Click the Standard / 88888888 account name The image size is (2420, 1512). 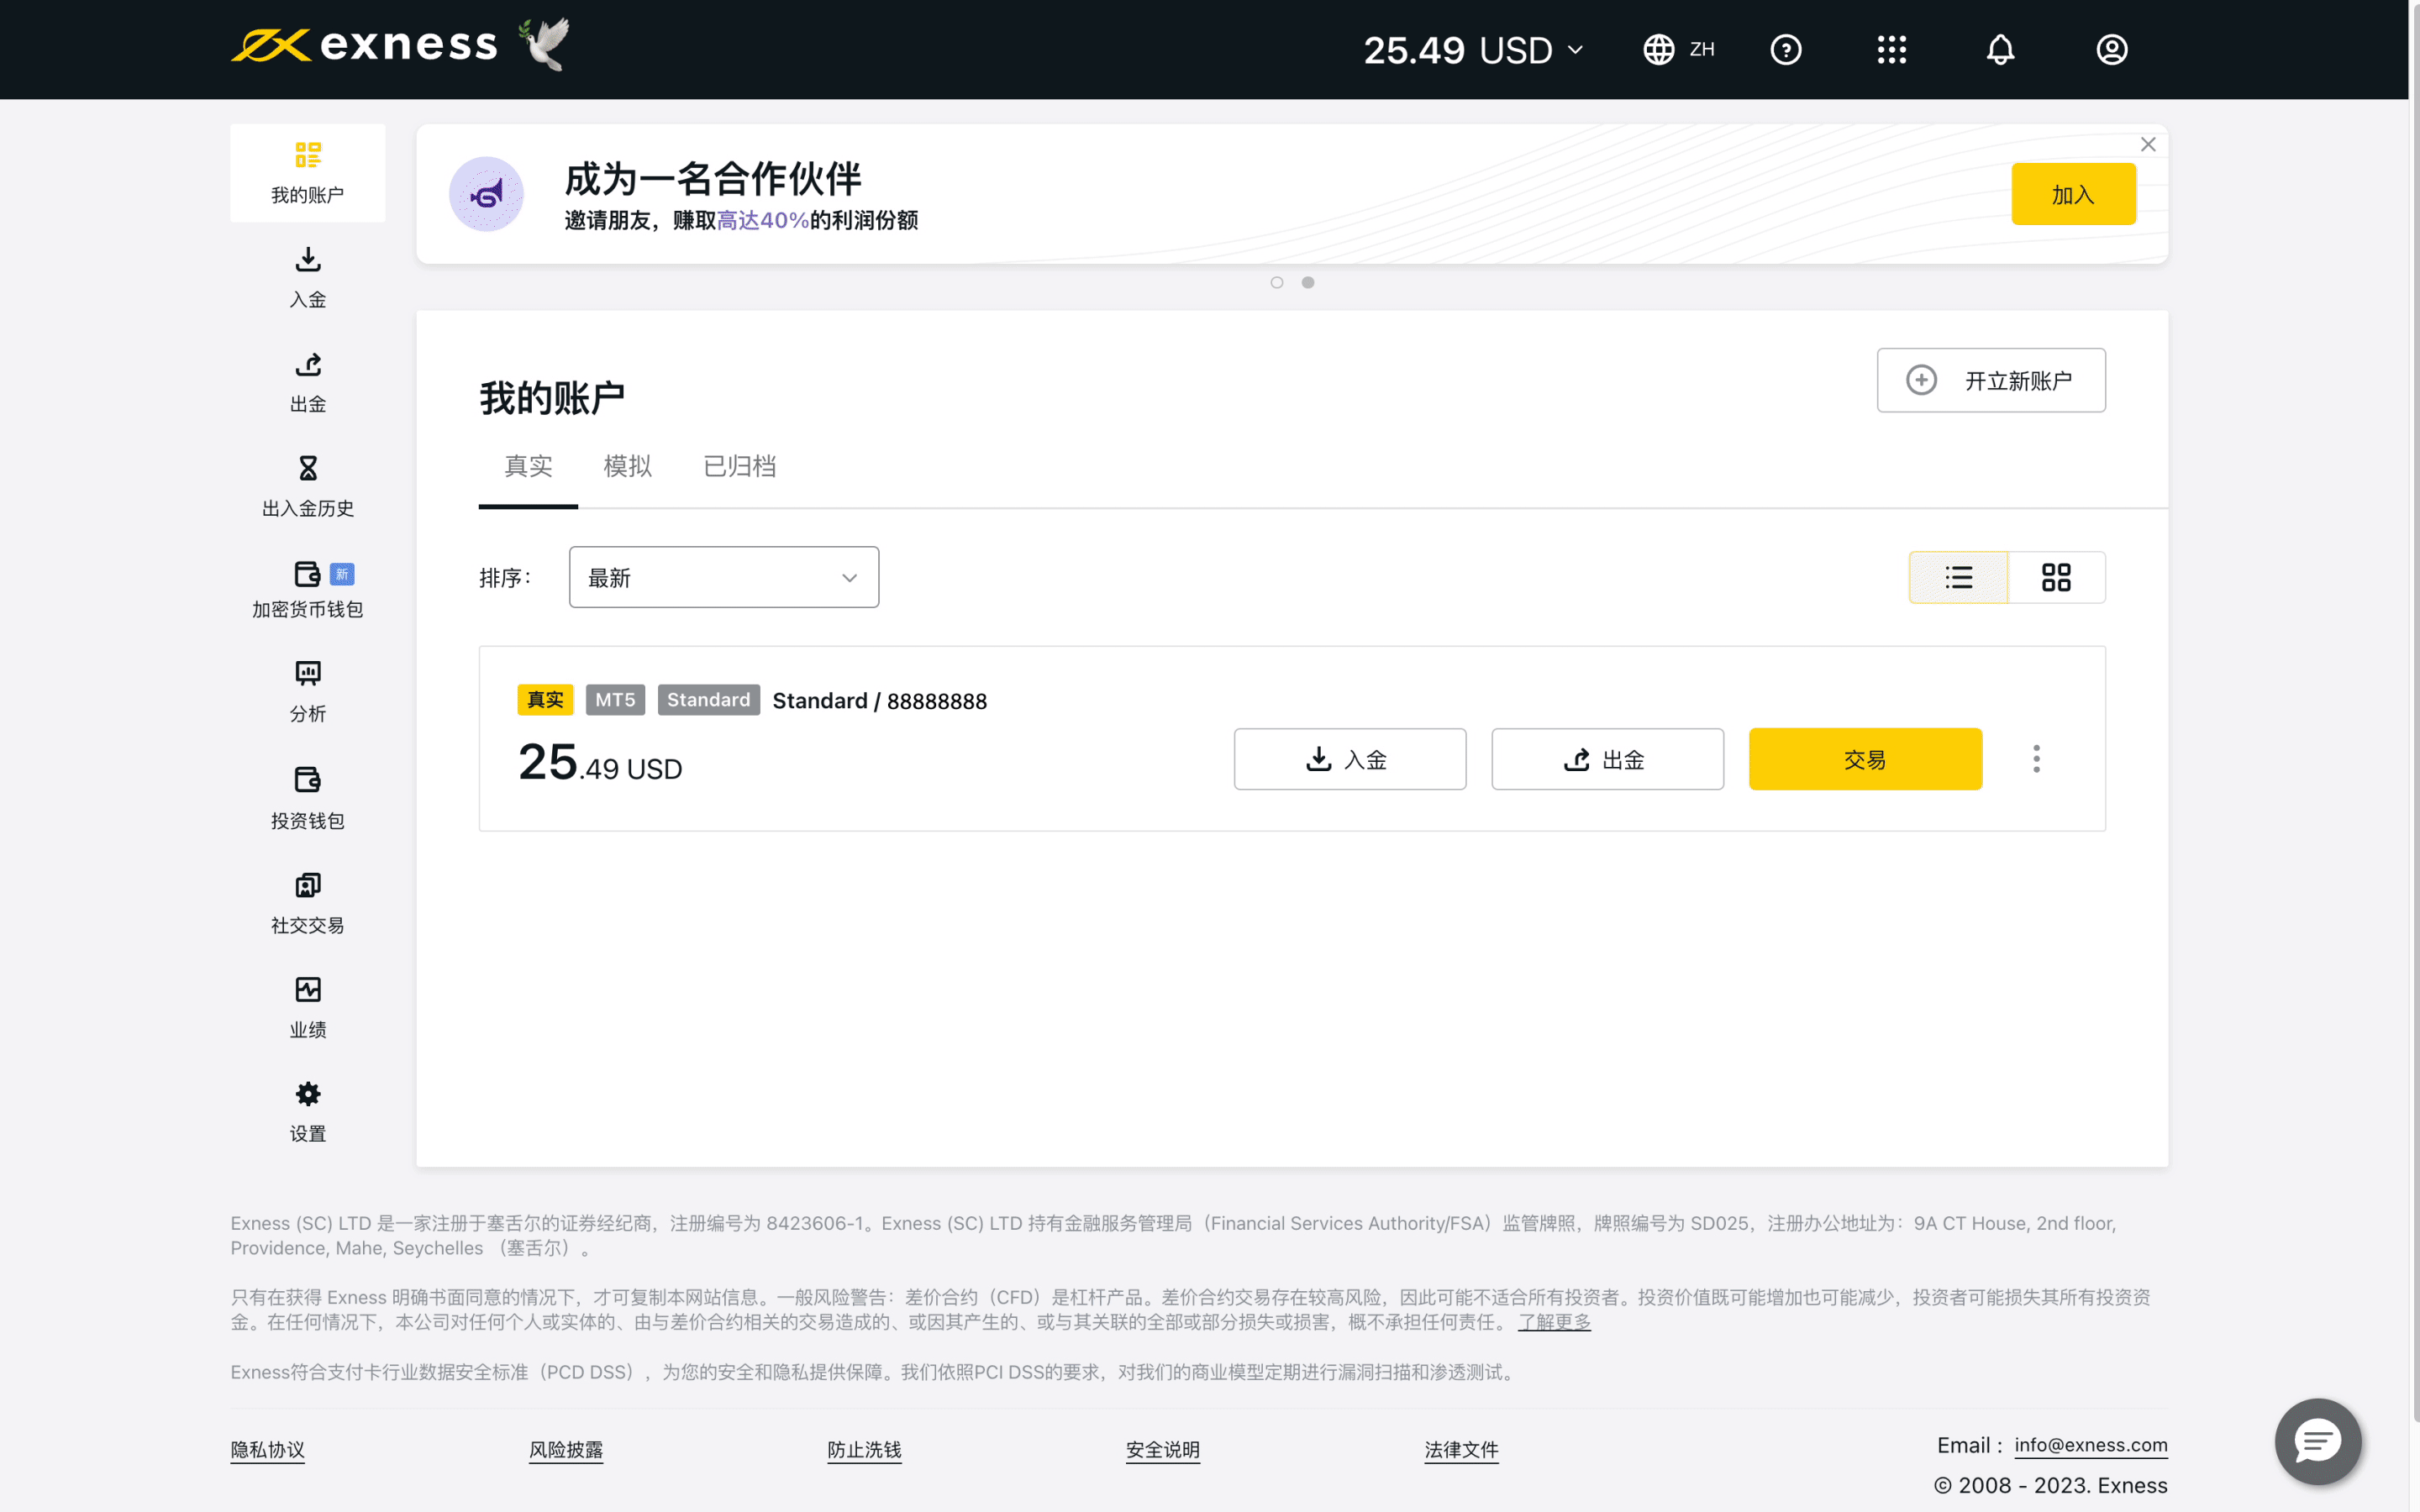coord(879,701)
